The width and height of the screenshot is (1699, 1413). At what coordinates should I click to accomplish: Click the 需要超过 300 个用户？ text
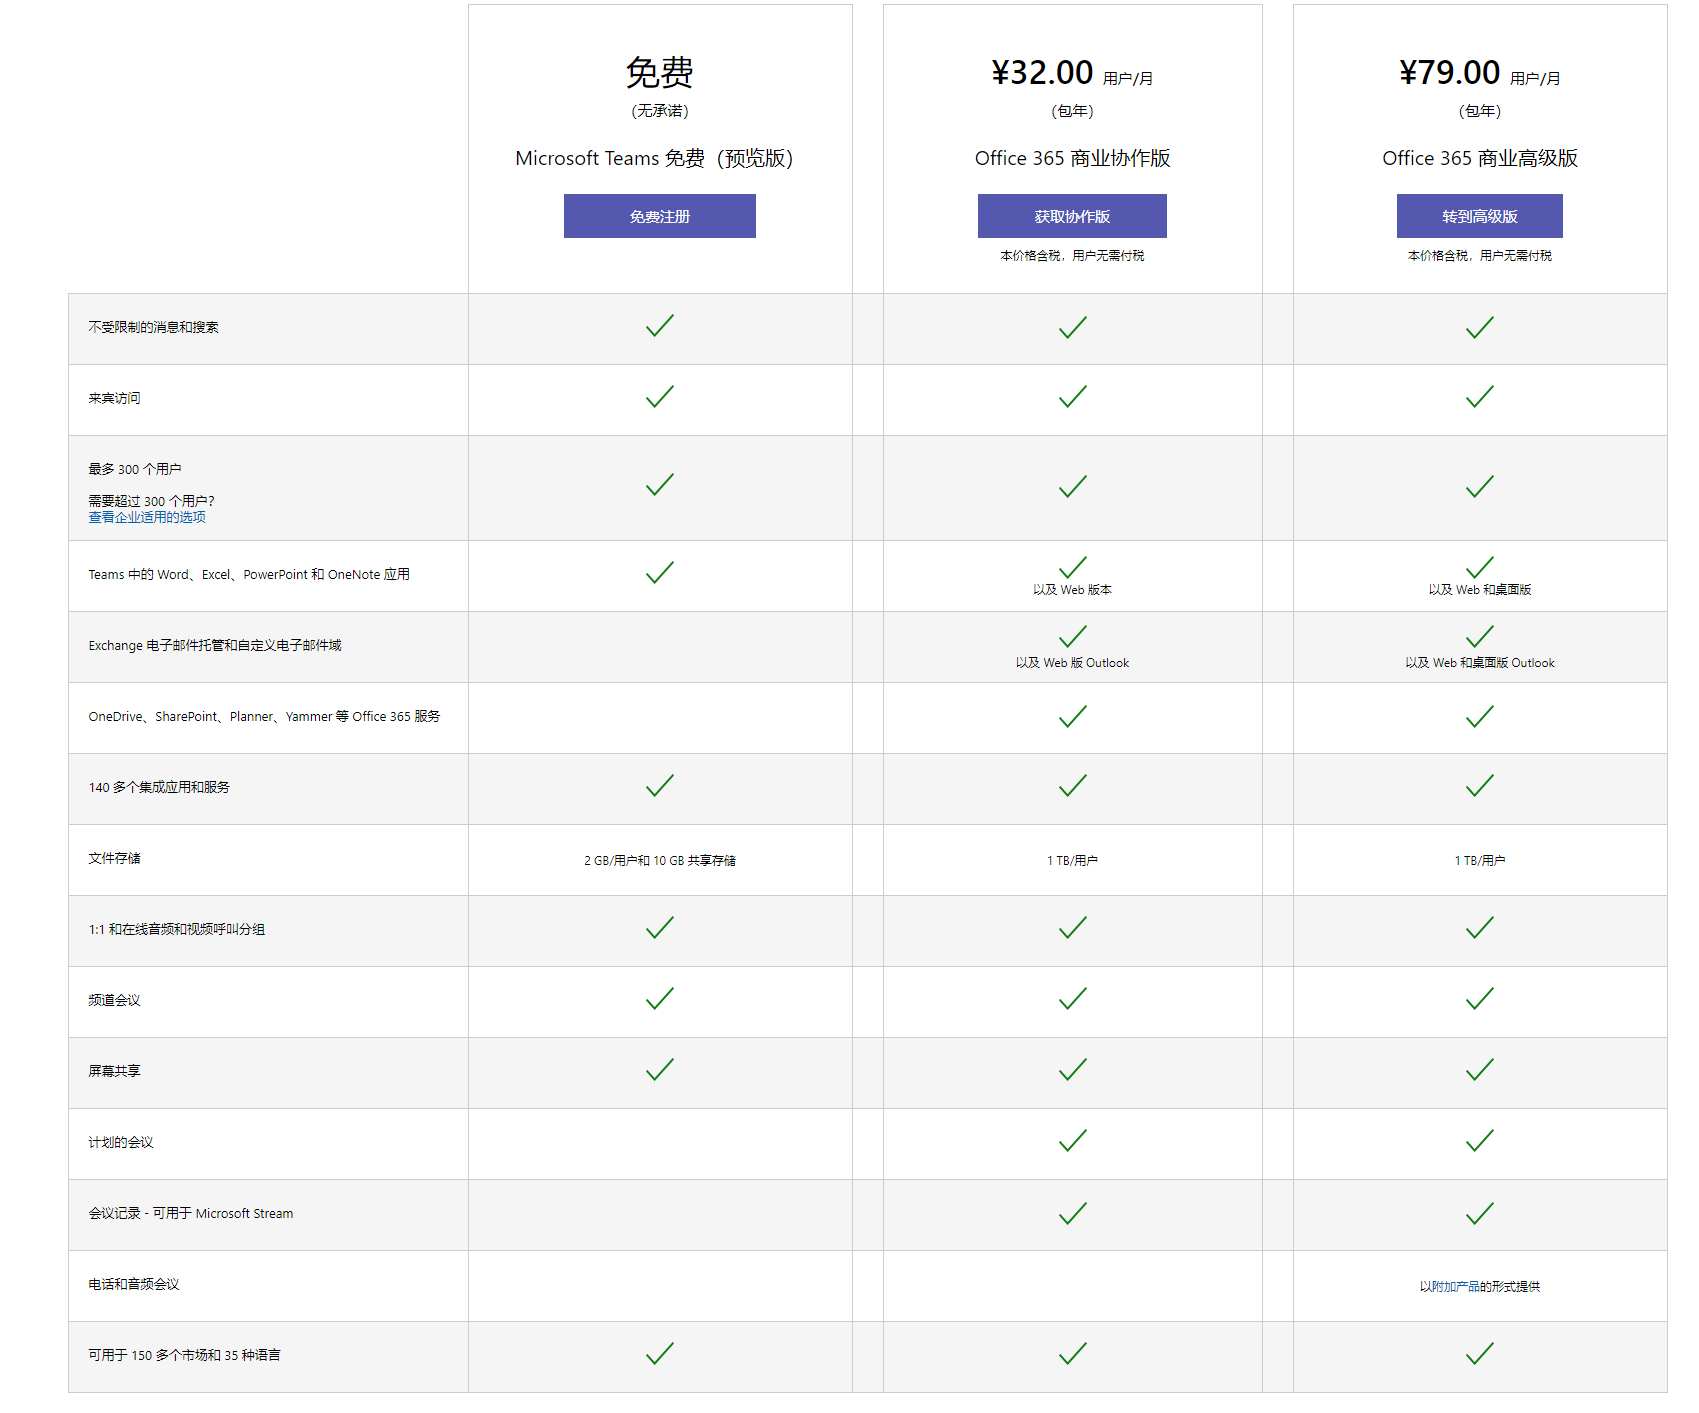pos(151,501)
